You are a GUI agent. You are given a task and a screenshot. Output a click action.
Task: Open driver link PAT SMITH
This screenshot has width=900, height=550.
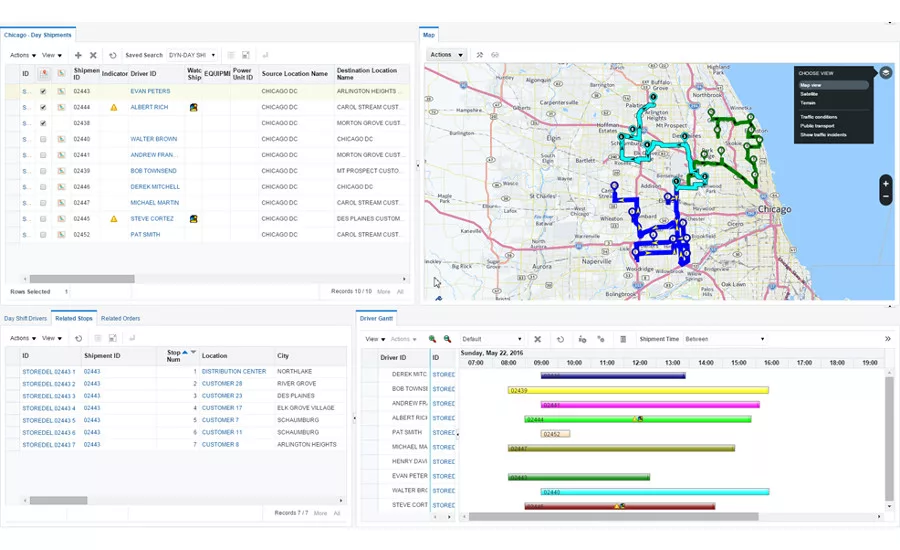(x=145, y=235)
